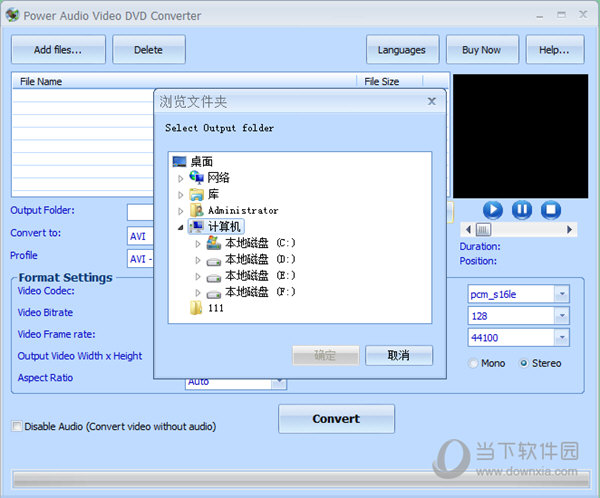Open the 128 audio bitrate dropdown
Image resolution: width=600 pixels, height=498 pixels.
tap(562, 316)
